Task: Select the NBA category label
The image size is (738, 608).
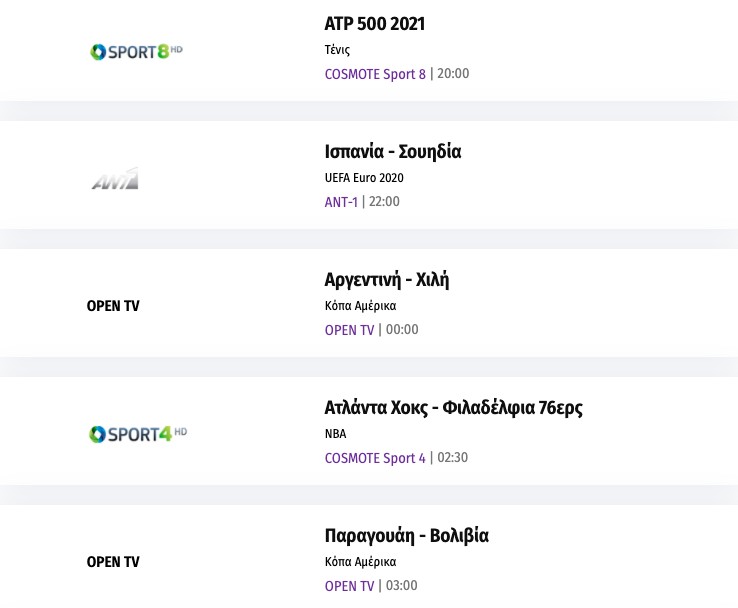Action: tap(336, 434)
